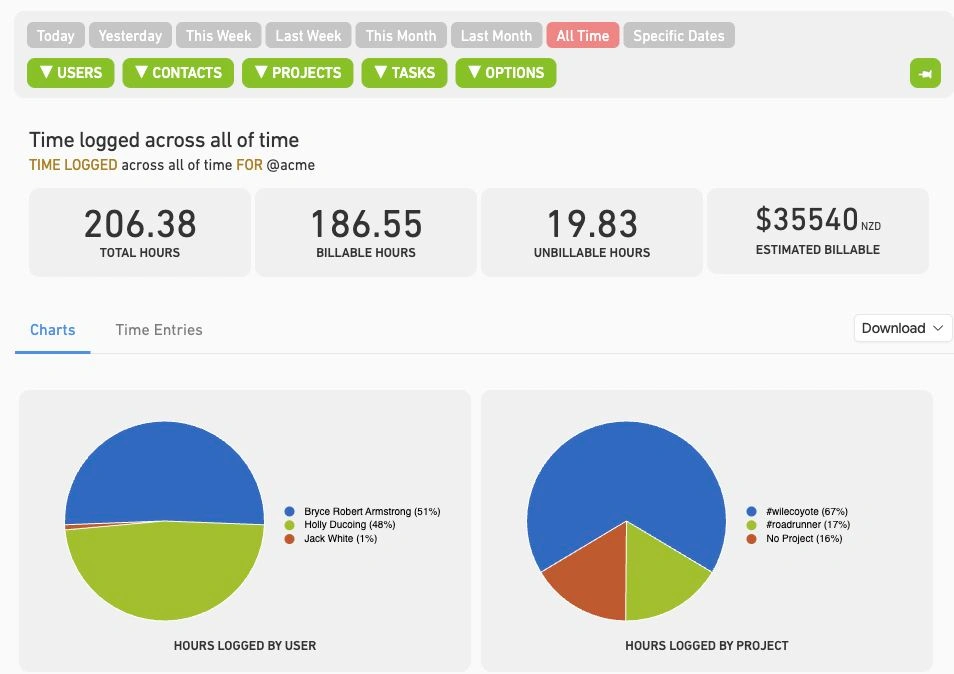
Task: Switch to the Time Entries tab
Action: [159, 330]
